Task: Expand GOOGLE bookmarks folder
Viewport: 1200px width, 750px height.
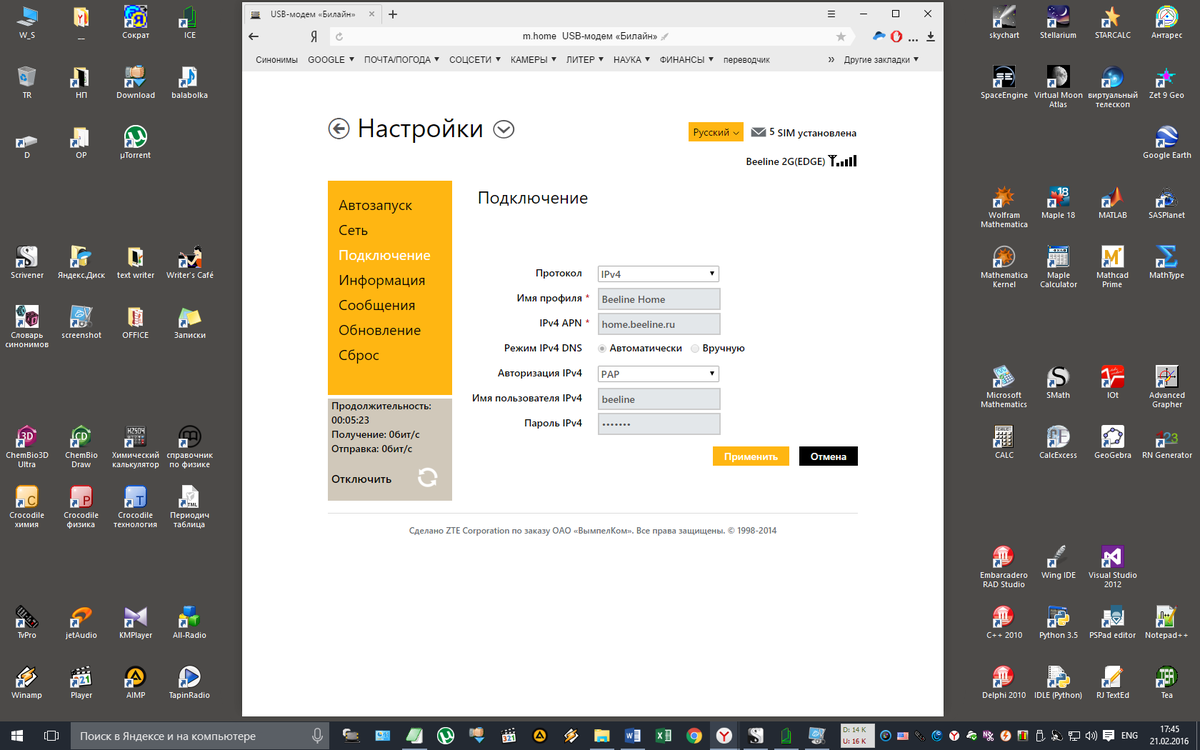Action: coord(330,59)
